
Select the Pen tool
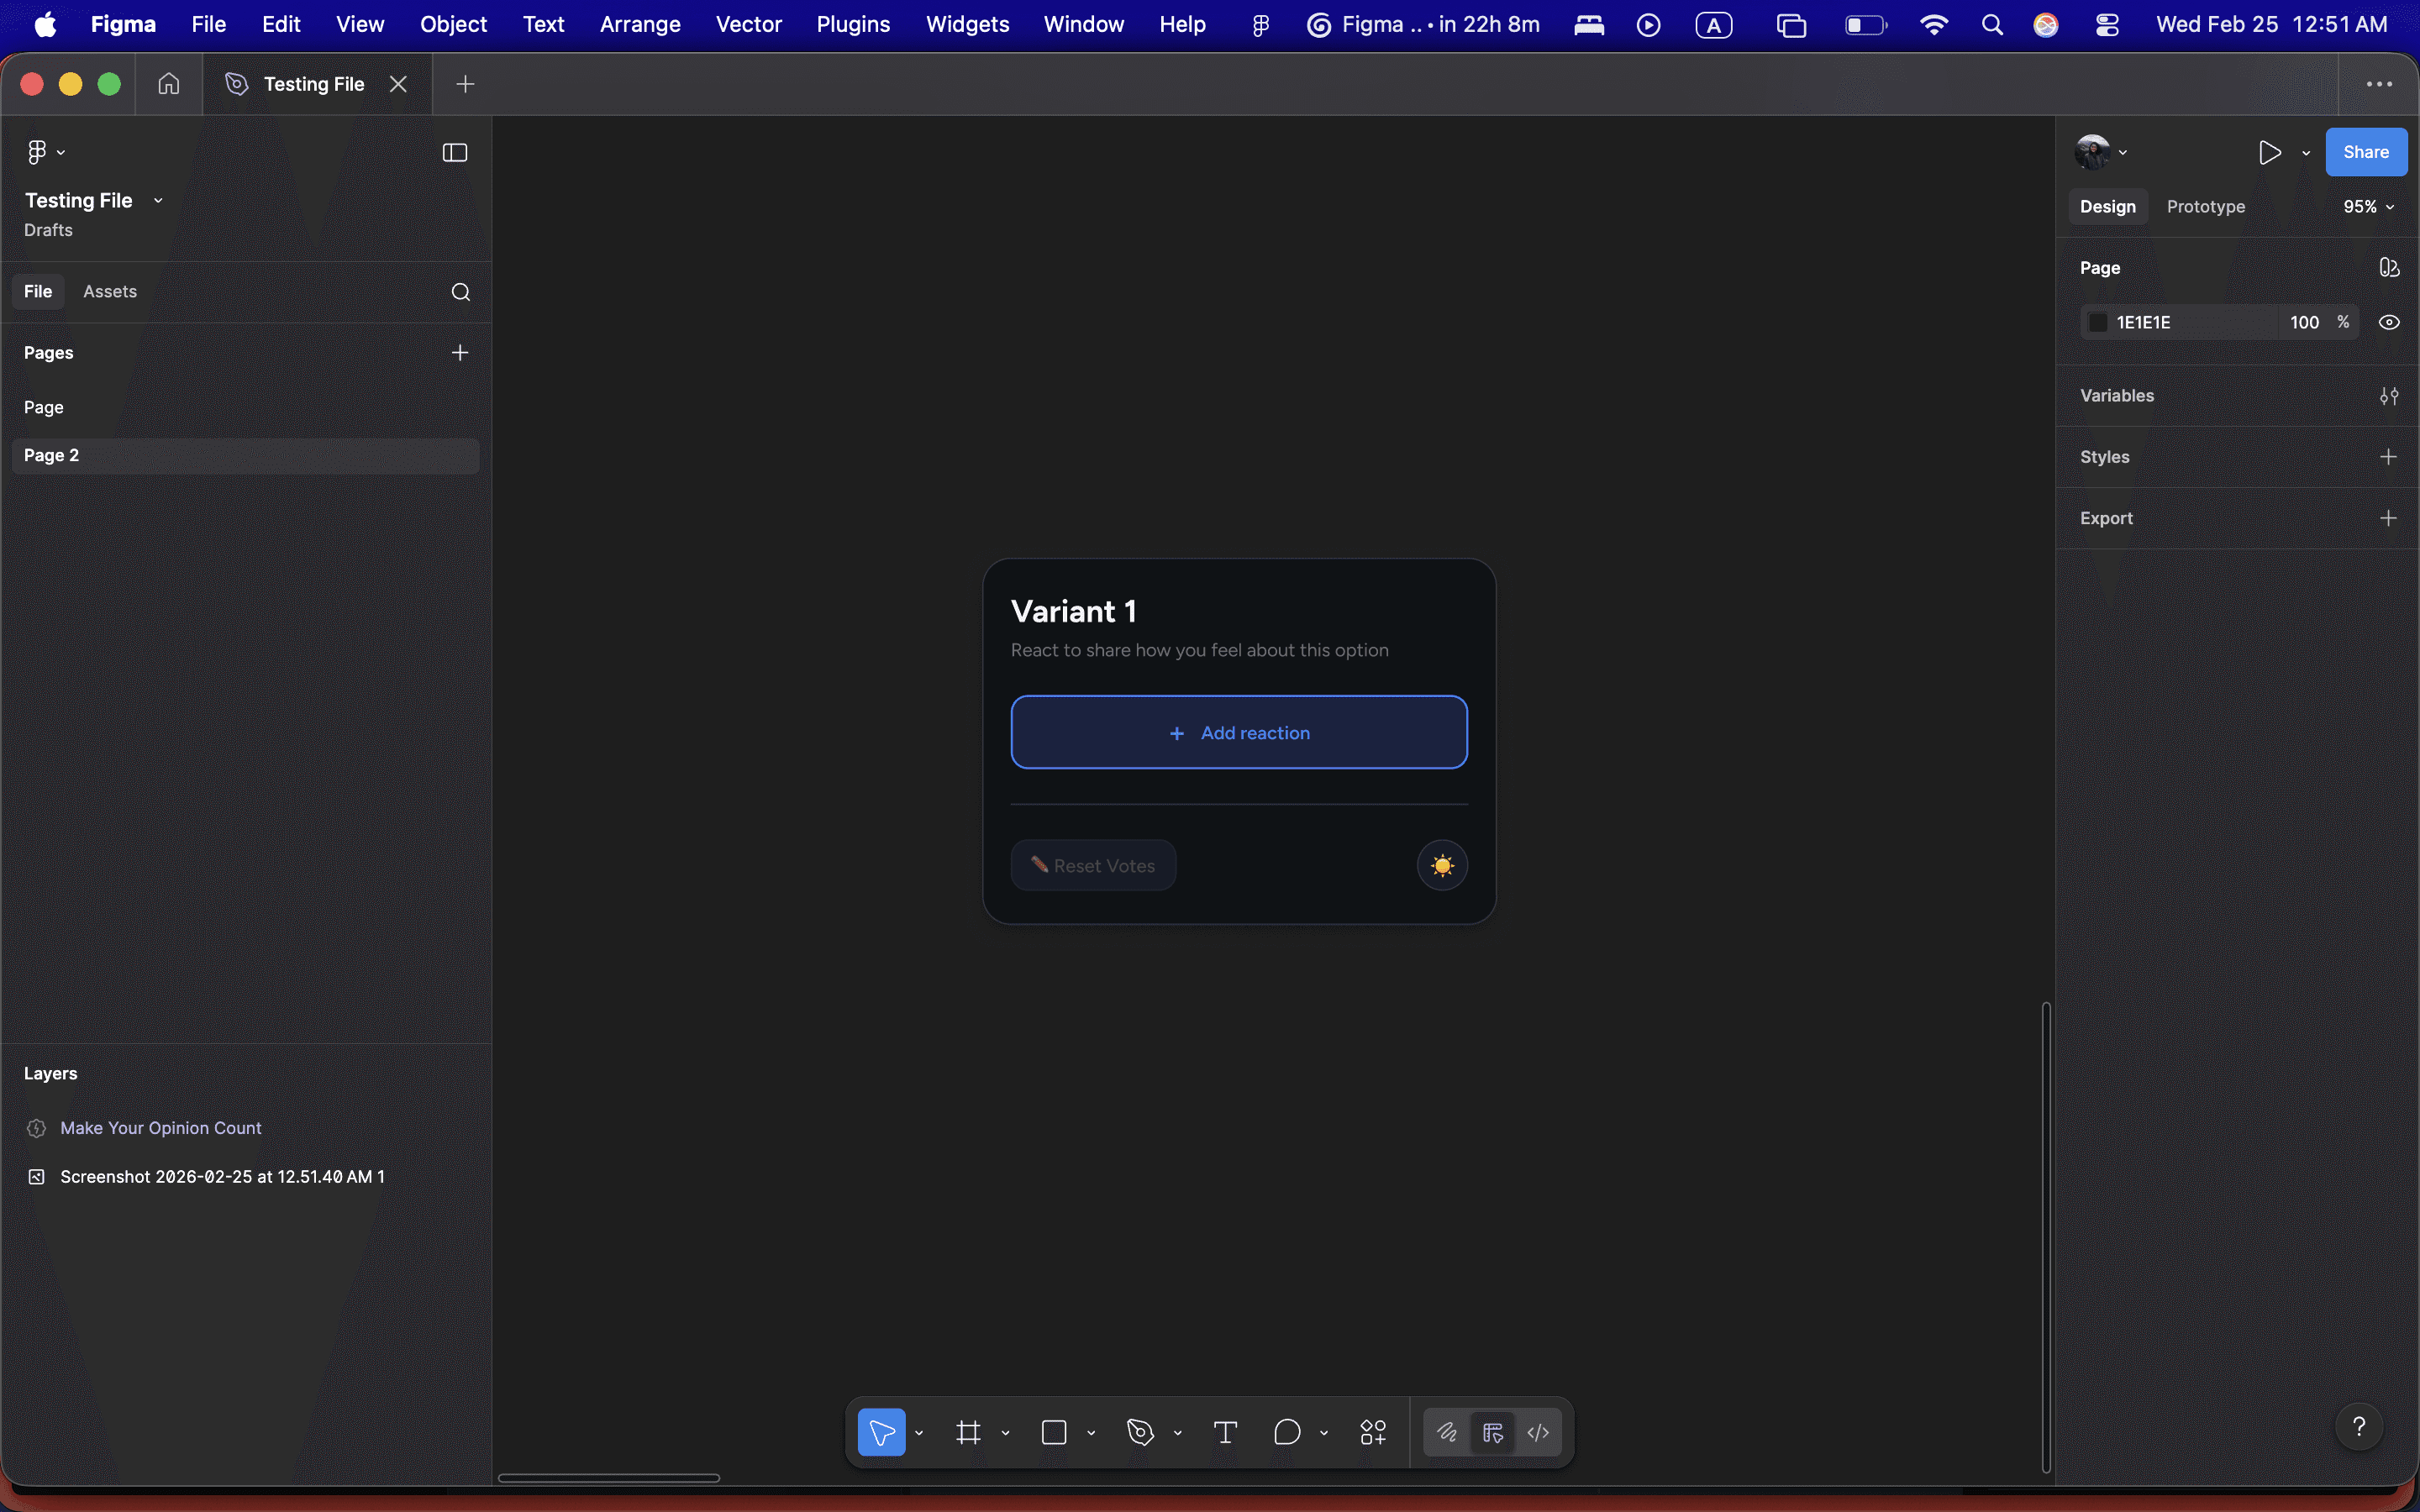coord(1140,1432)
